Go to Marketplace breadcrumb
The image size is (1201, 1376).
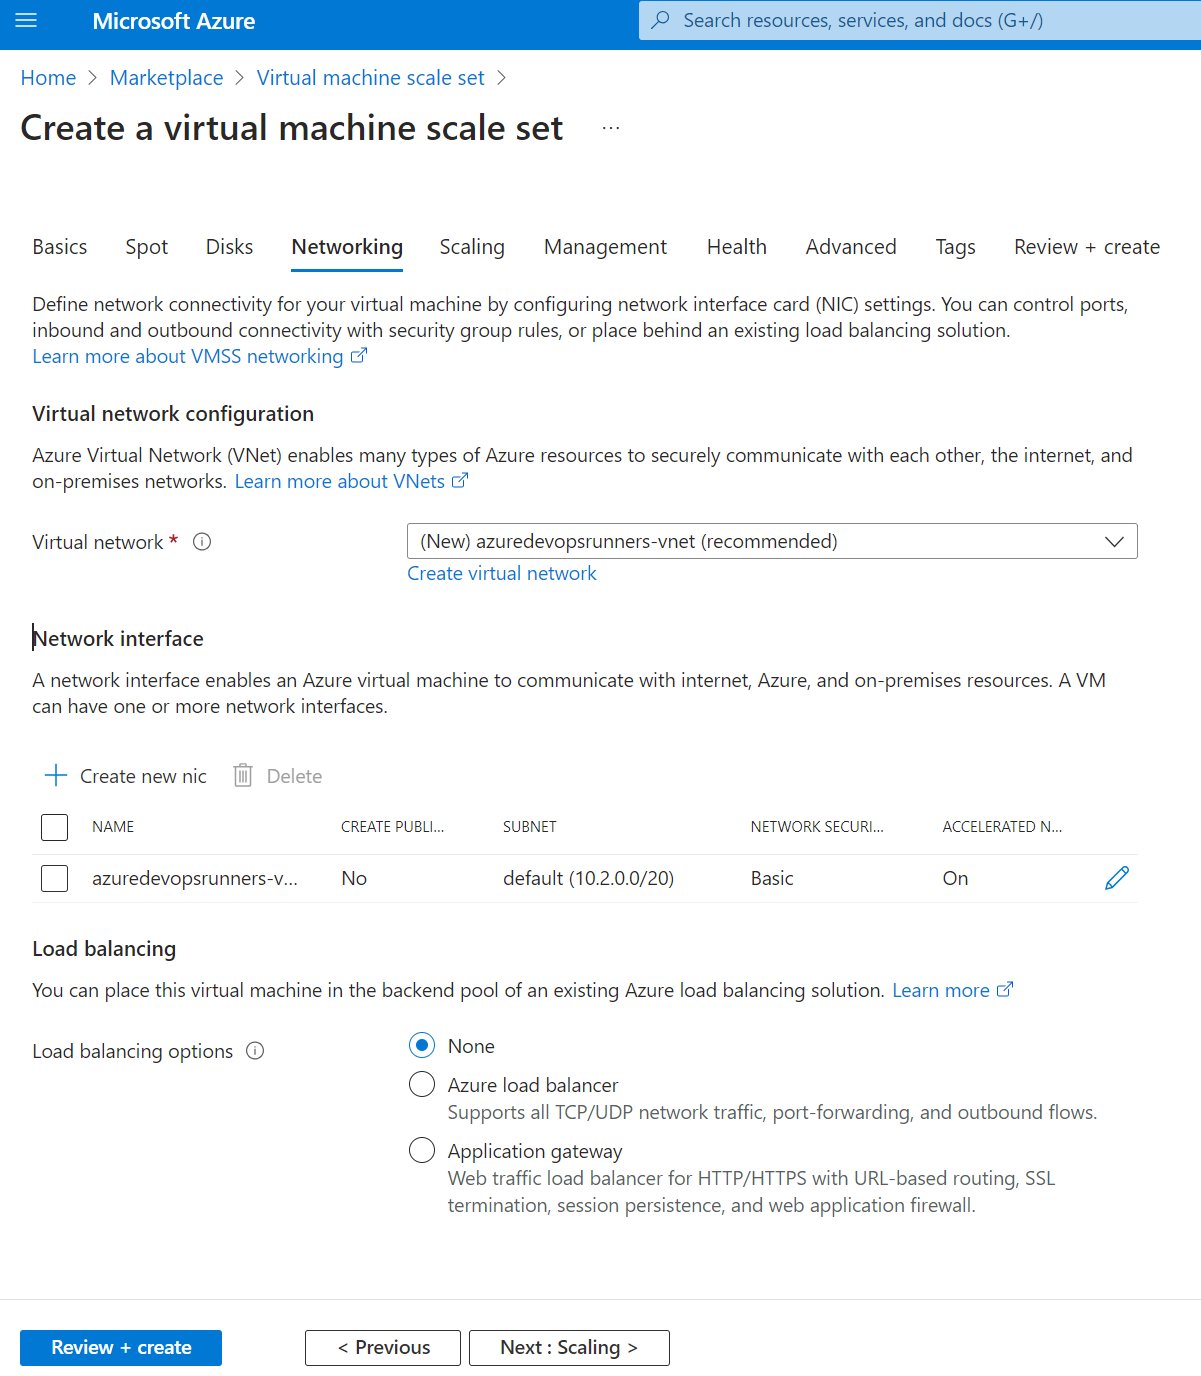tap(166, 78)
